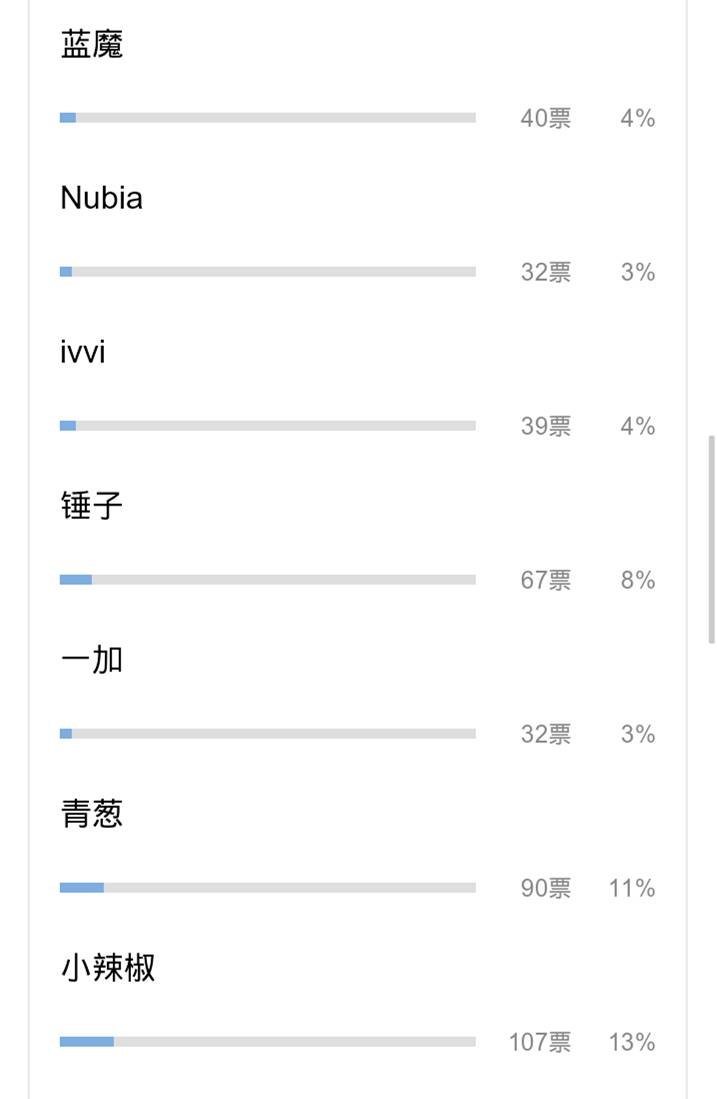Select the ivvi poll option label
Viewport: 717px width, 1099px height.
[83, 352]
